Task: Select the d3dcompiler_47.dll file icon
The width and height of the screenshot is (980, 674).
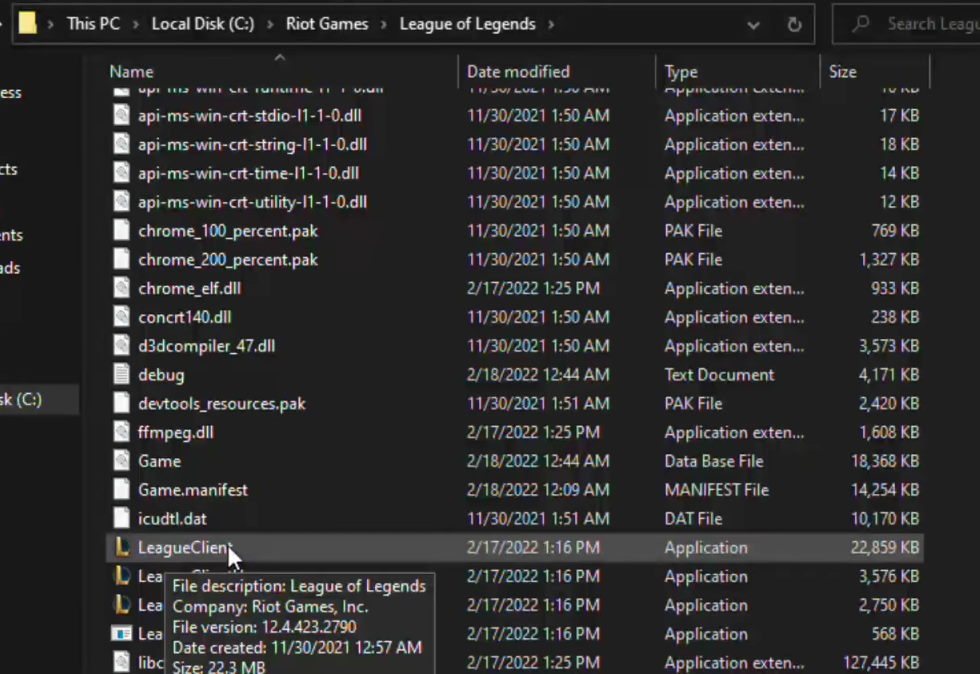Action: 122,345
